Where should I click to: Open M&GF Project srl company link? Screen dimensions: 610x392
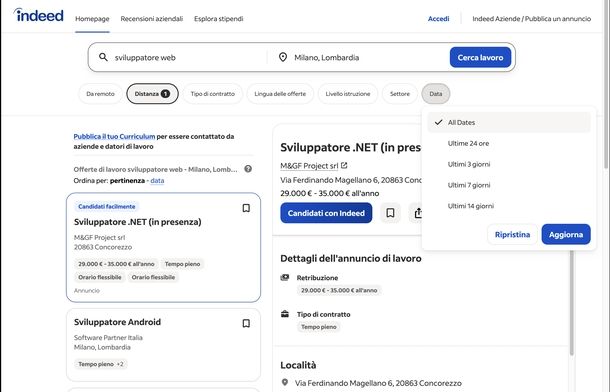309,166
